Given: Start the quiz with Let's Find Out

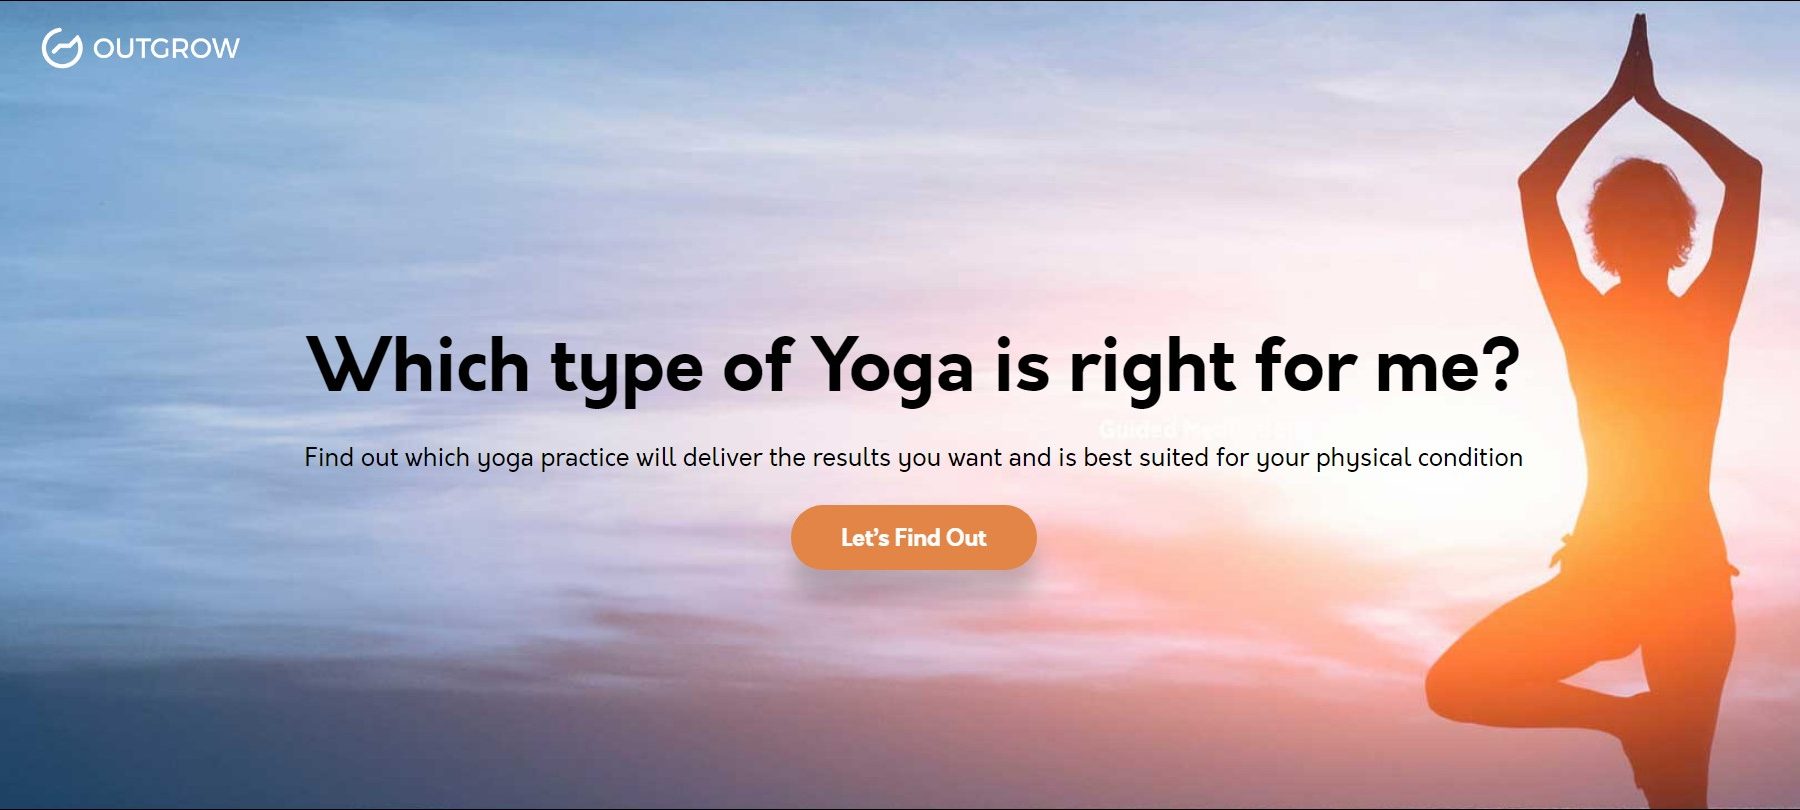Looking at the screenshot, I should (x=913, y=537).
